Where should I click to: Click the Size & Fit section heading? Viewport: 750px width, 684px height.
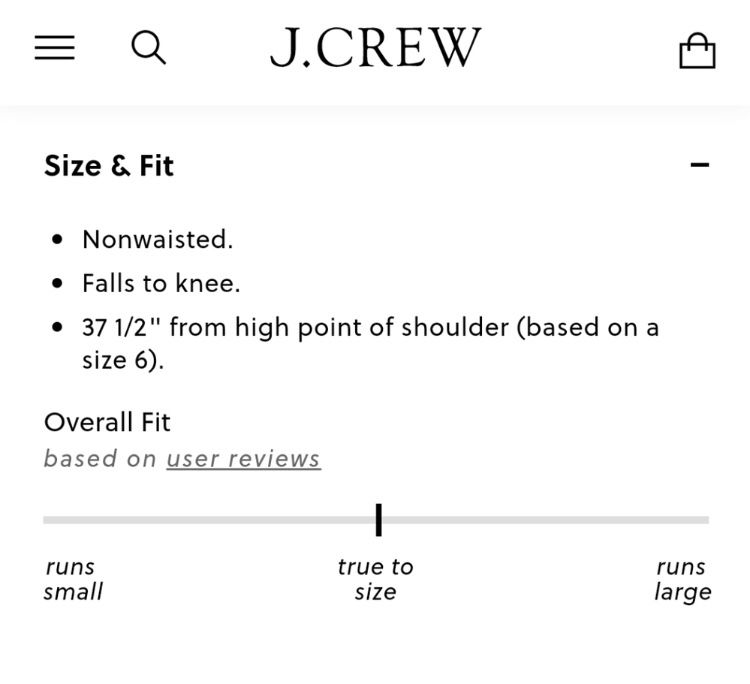point(109,166)
